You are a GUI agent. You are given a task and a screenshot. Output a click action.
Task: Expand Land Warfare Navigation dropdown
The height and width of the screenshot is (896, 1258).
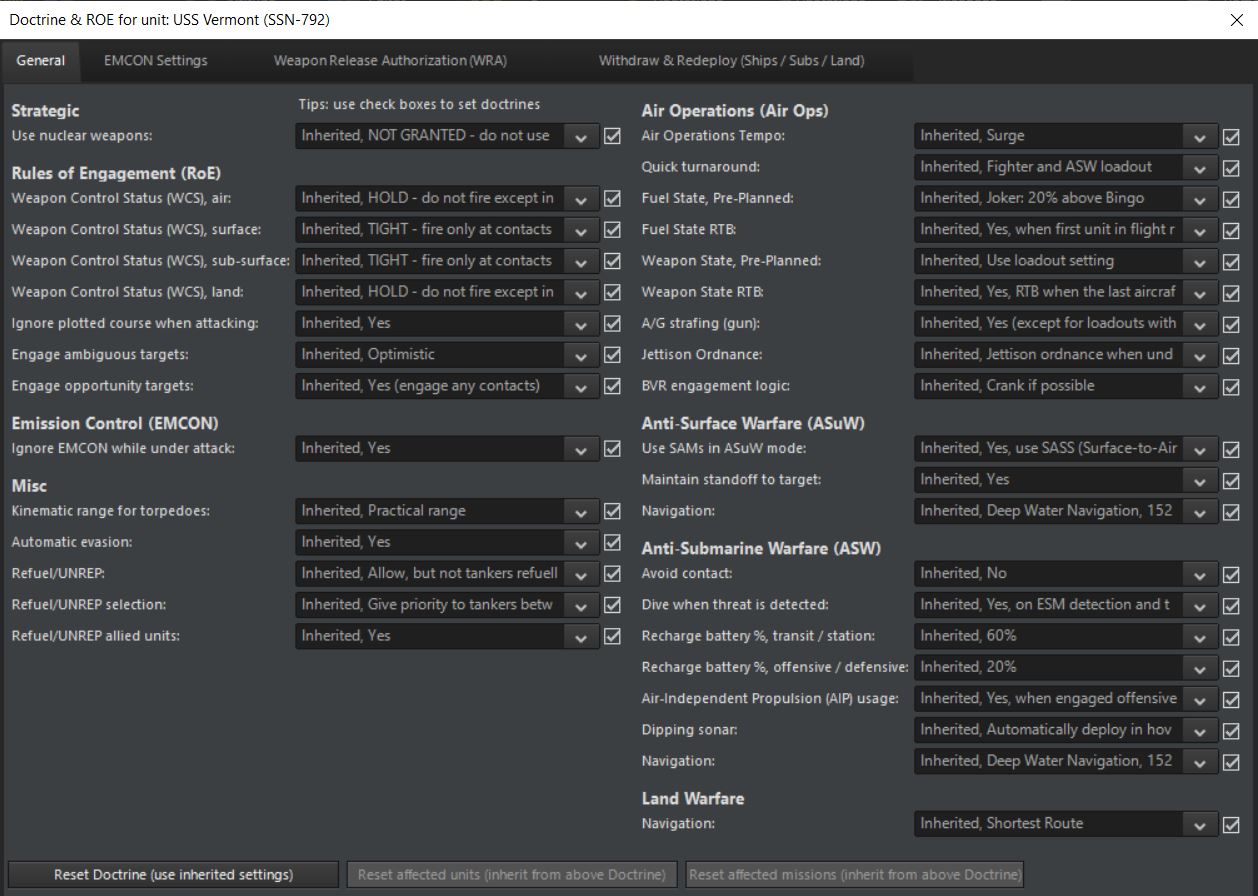pos(1200,824)
